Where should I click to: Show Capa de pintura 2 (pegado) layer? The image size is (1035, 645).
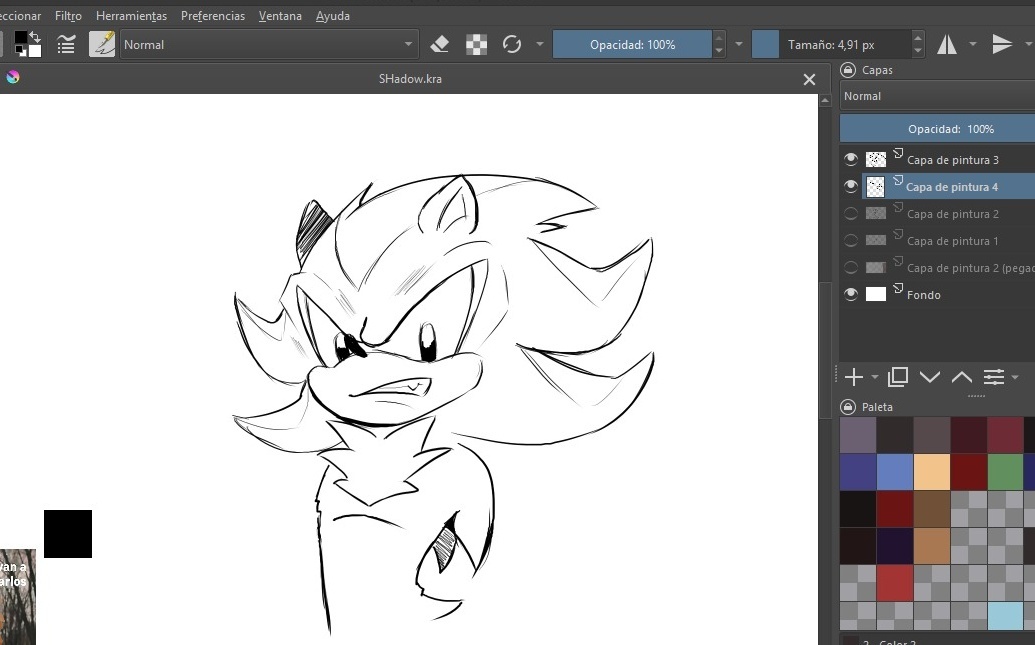click(x=851, y=267)
